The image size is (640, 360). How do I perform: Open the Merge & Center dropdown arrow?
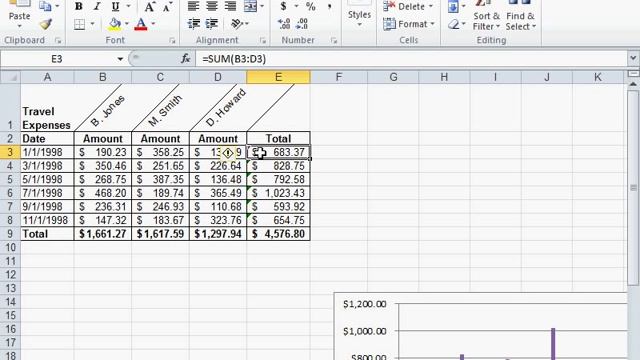(x=262, y=6)
